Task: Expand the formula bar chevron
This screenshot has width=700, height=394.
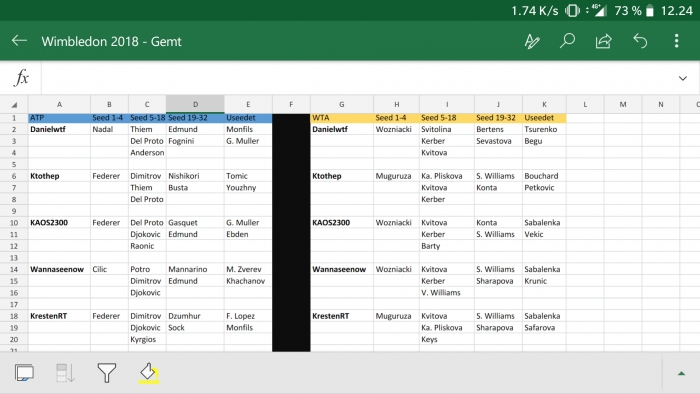Action: click(x=683, y=79)
